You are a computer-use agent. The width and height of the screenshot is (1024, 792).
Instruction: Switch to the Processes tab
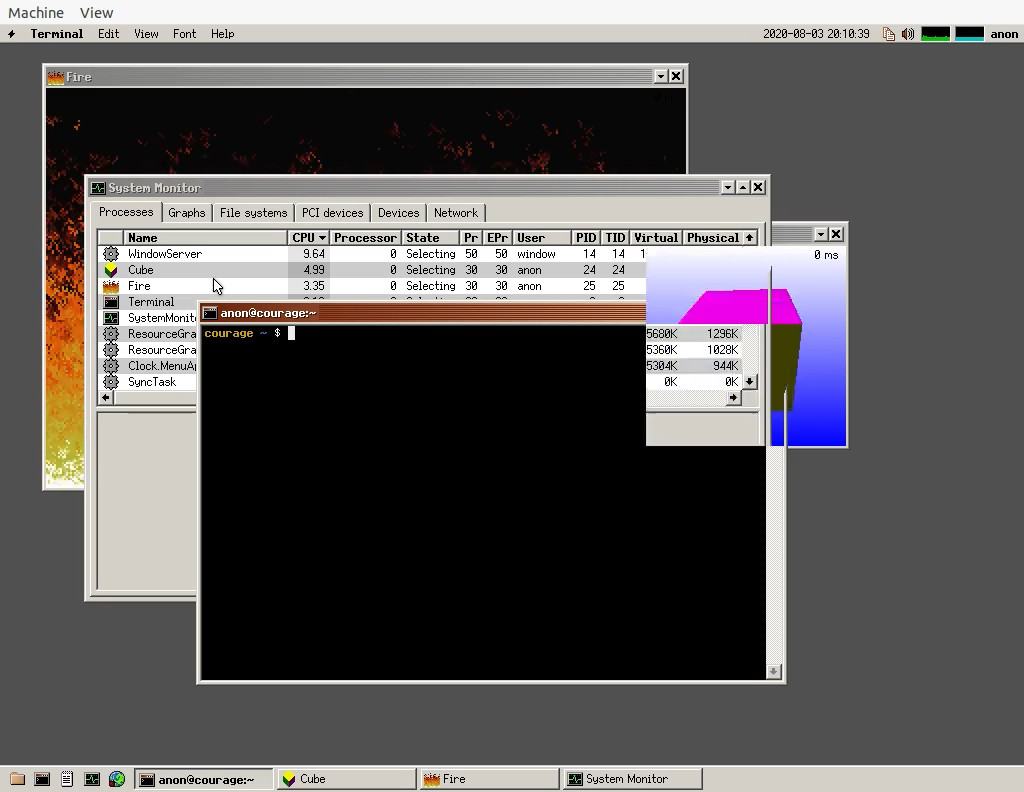pyautogui.click(x=126, y=212)
